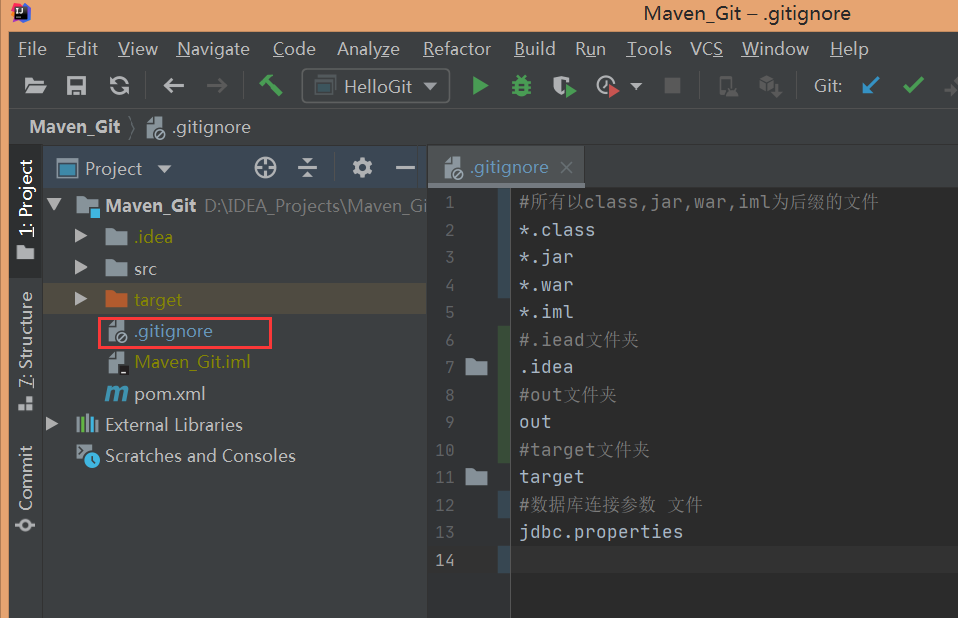
Task: Click the .idea line in editor
Action: tap(546, 367)
